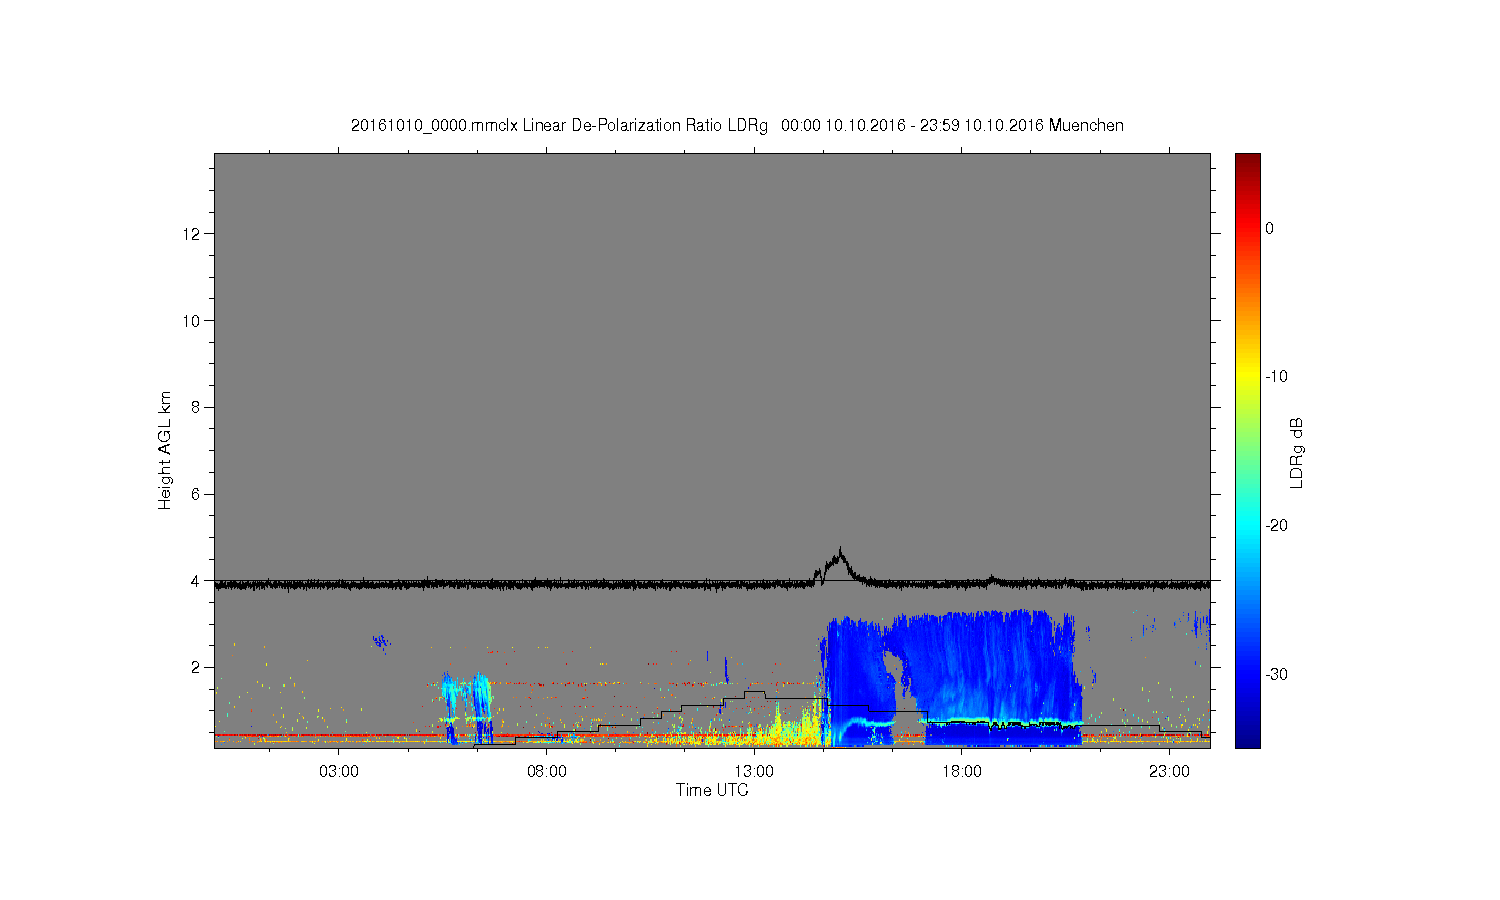Click the dark red top of the colorbar
The width and height of the screenshot is (1500, 900).
tap(1248, 162)
